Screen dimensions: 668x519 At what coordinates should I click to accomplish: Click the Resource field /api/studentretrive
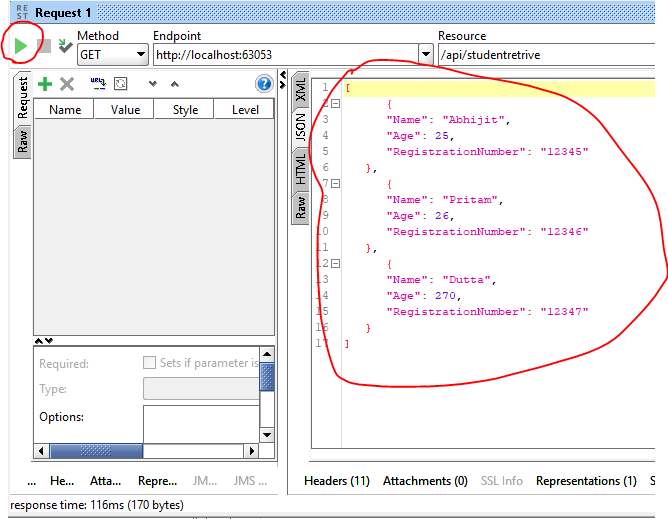tap(547, 55)
